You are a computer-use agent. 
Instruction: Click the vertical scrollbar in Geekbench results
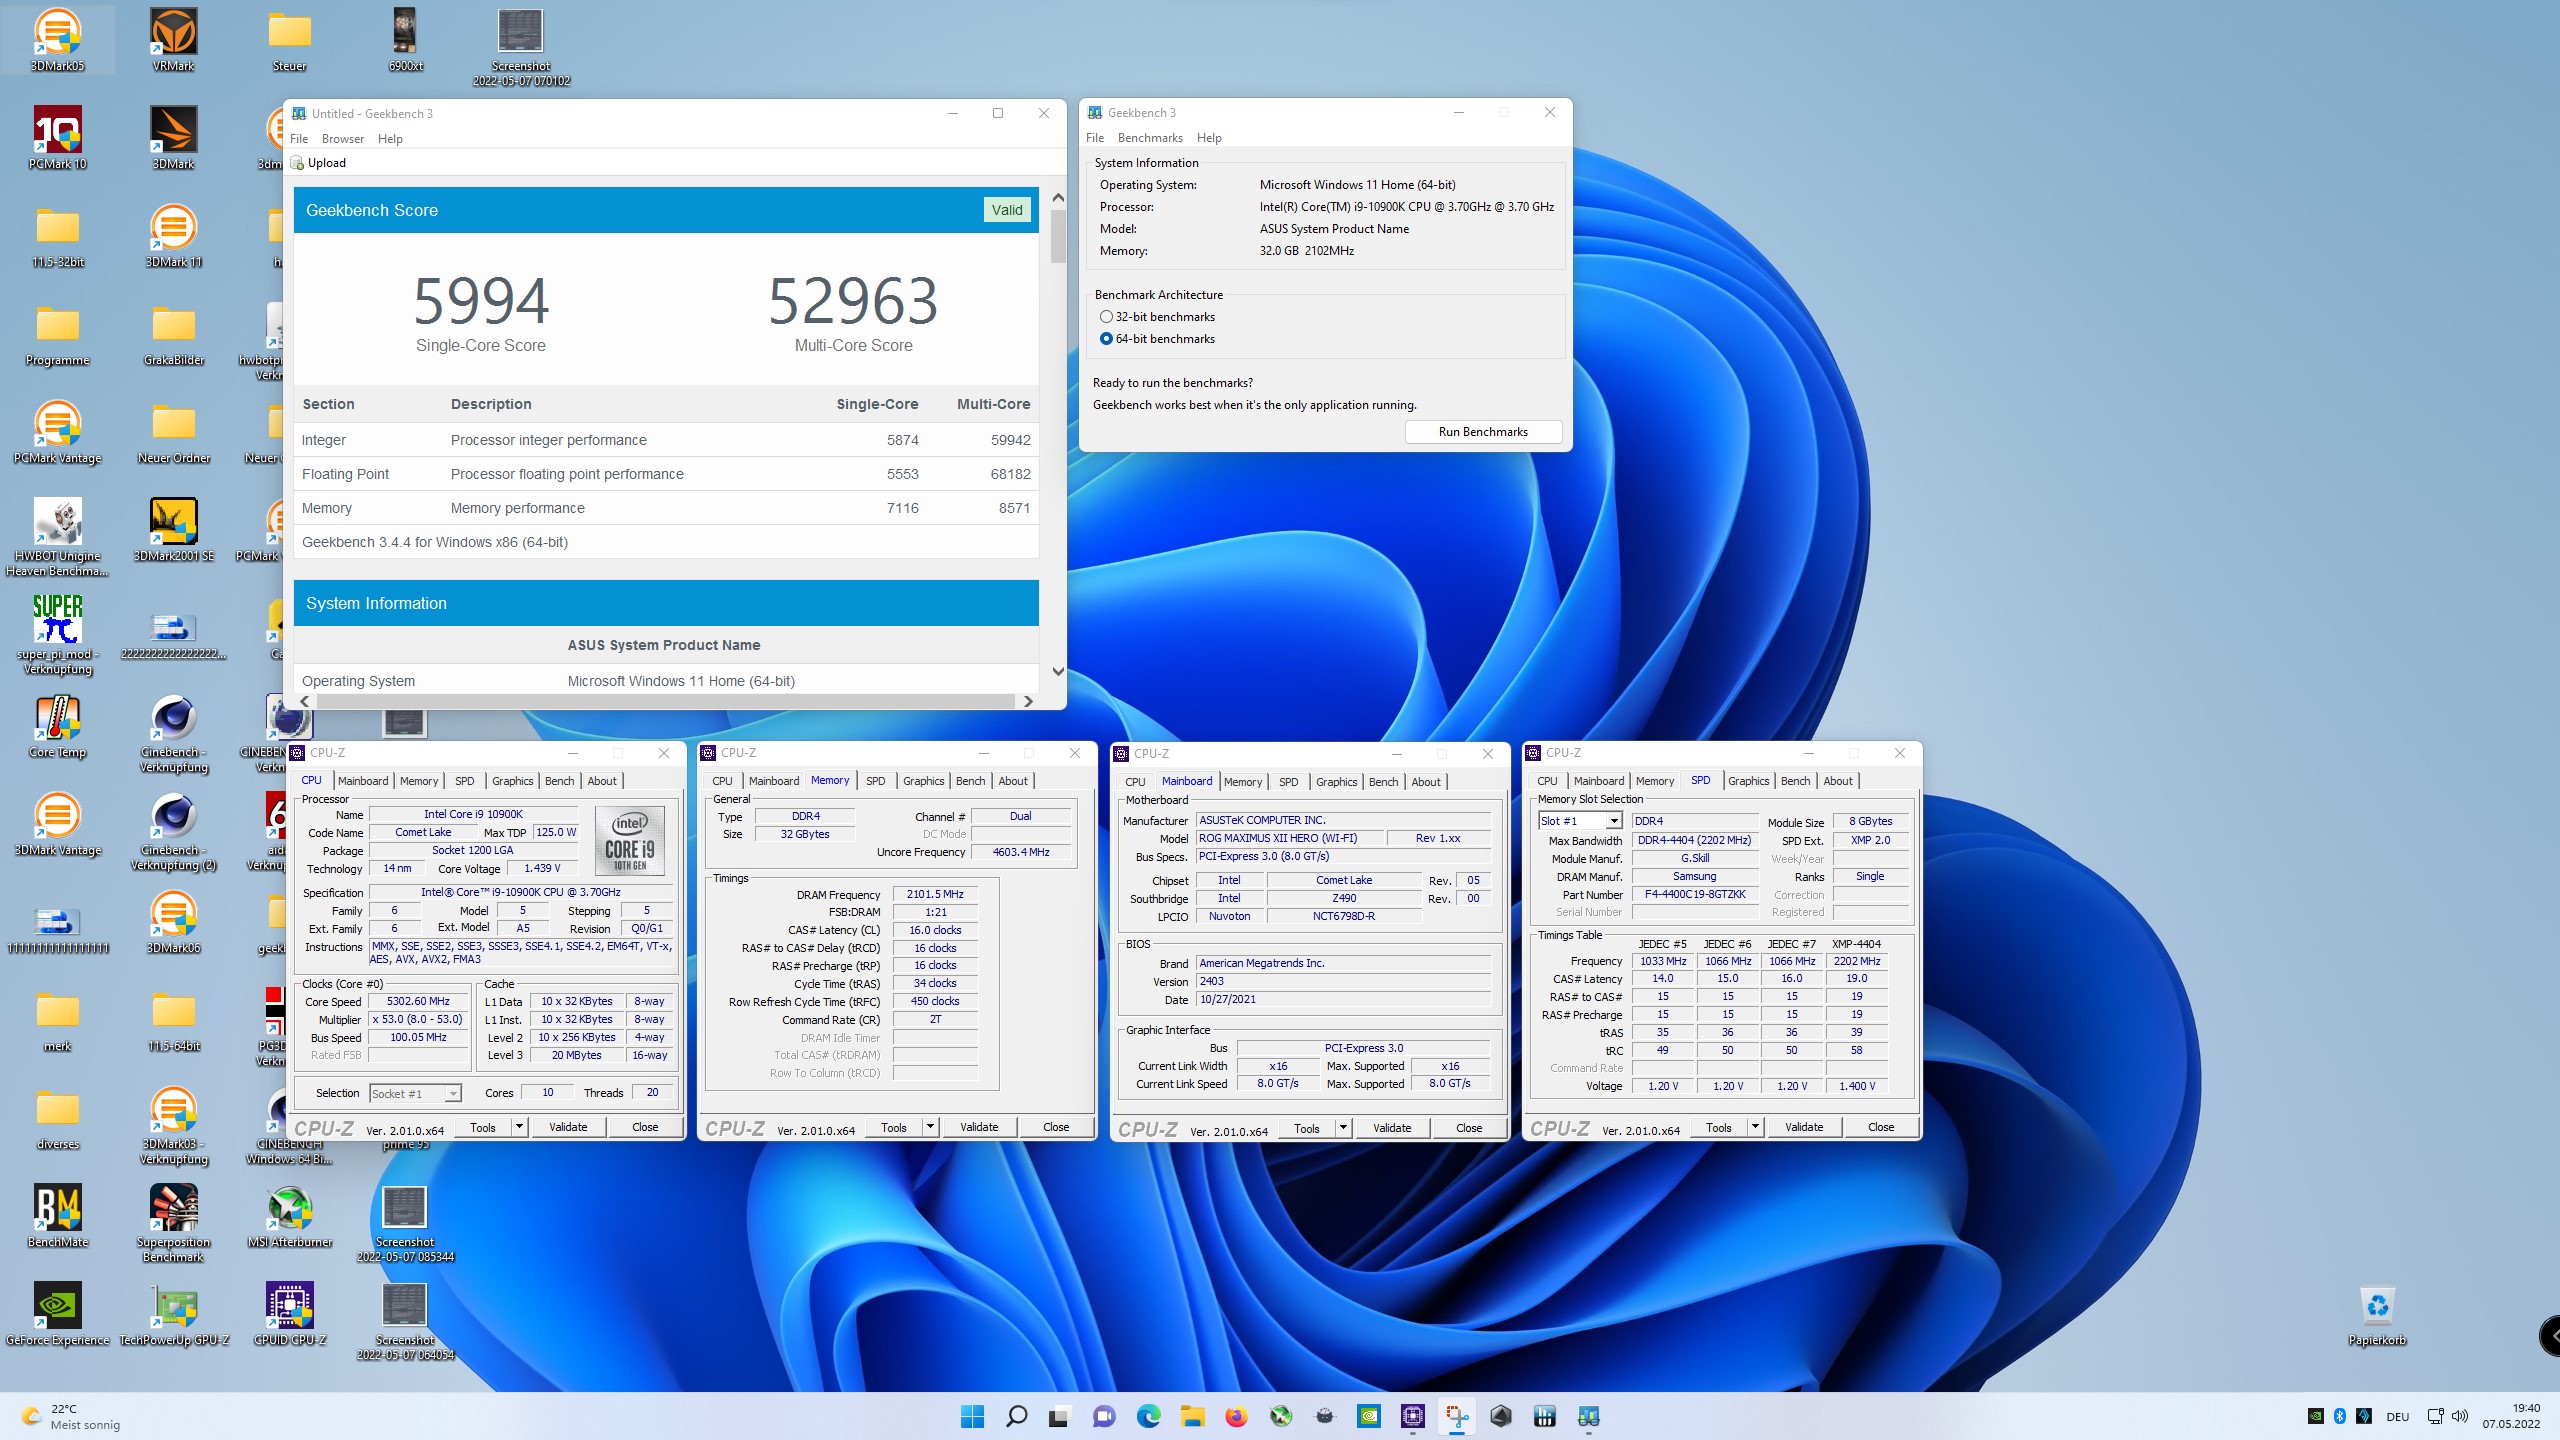1058,238
